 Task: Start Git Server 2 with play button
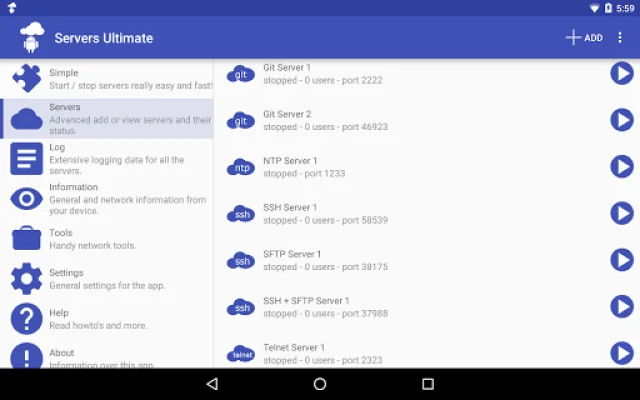point(622,120)
